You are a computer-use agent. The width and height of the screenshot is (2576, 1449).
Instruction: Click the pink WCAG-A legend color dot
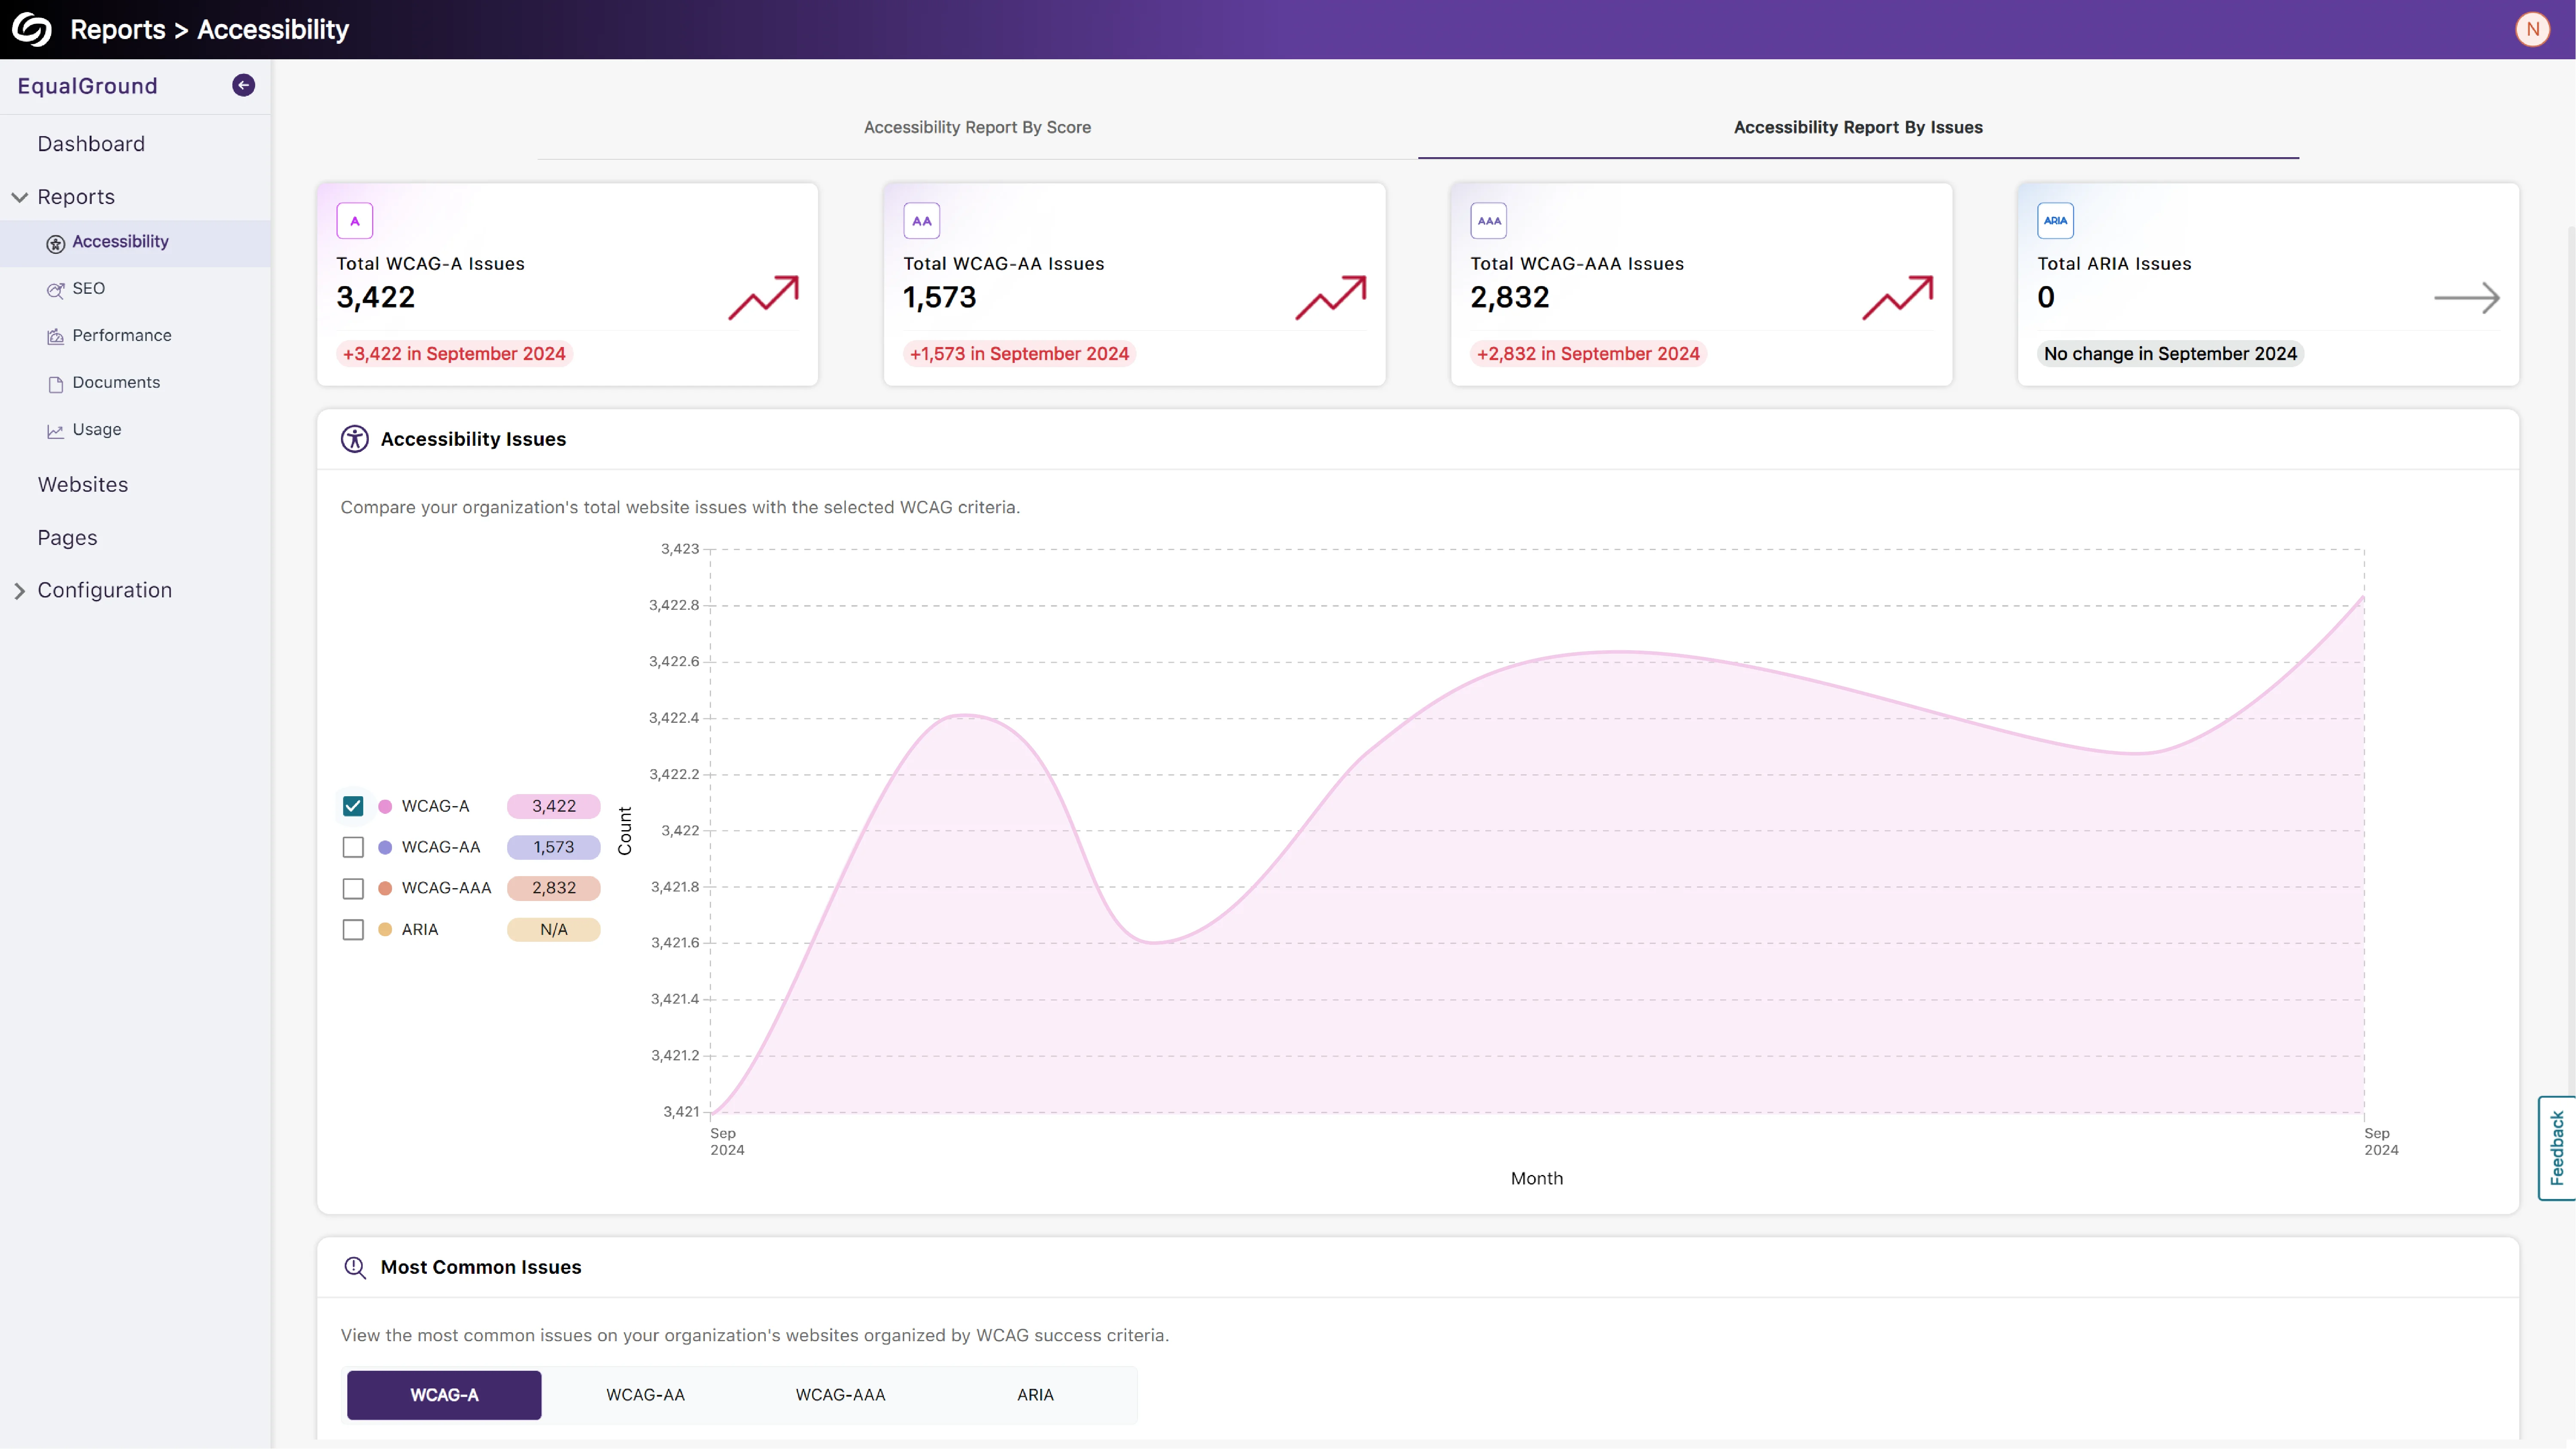point(385,806)
